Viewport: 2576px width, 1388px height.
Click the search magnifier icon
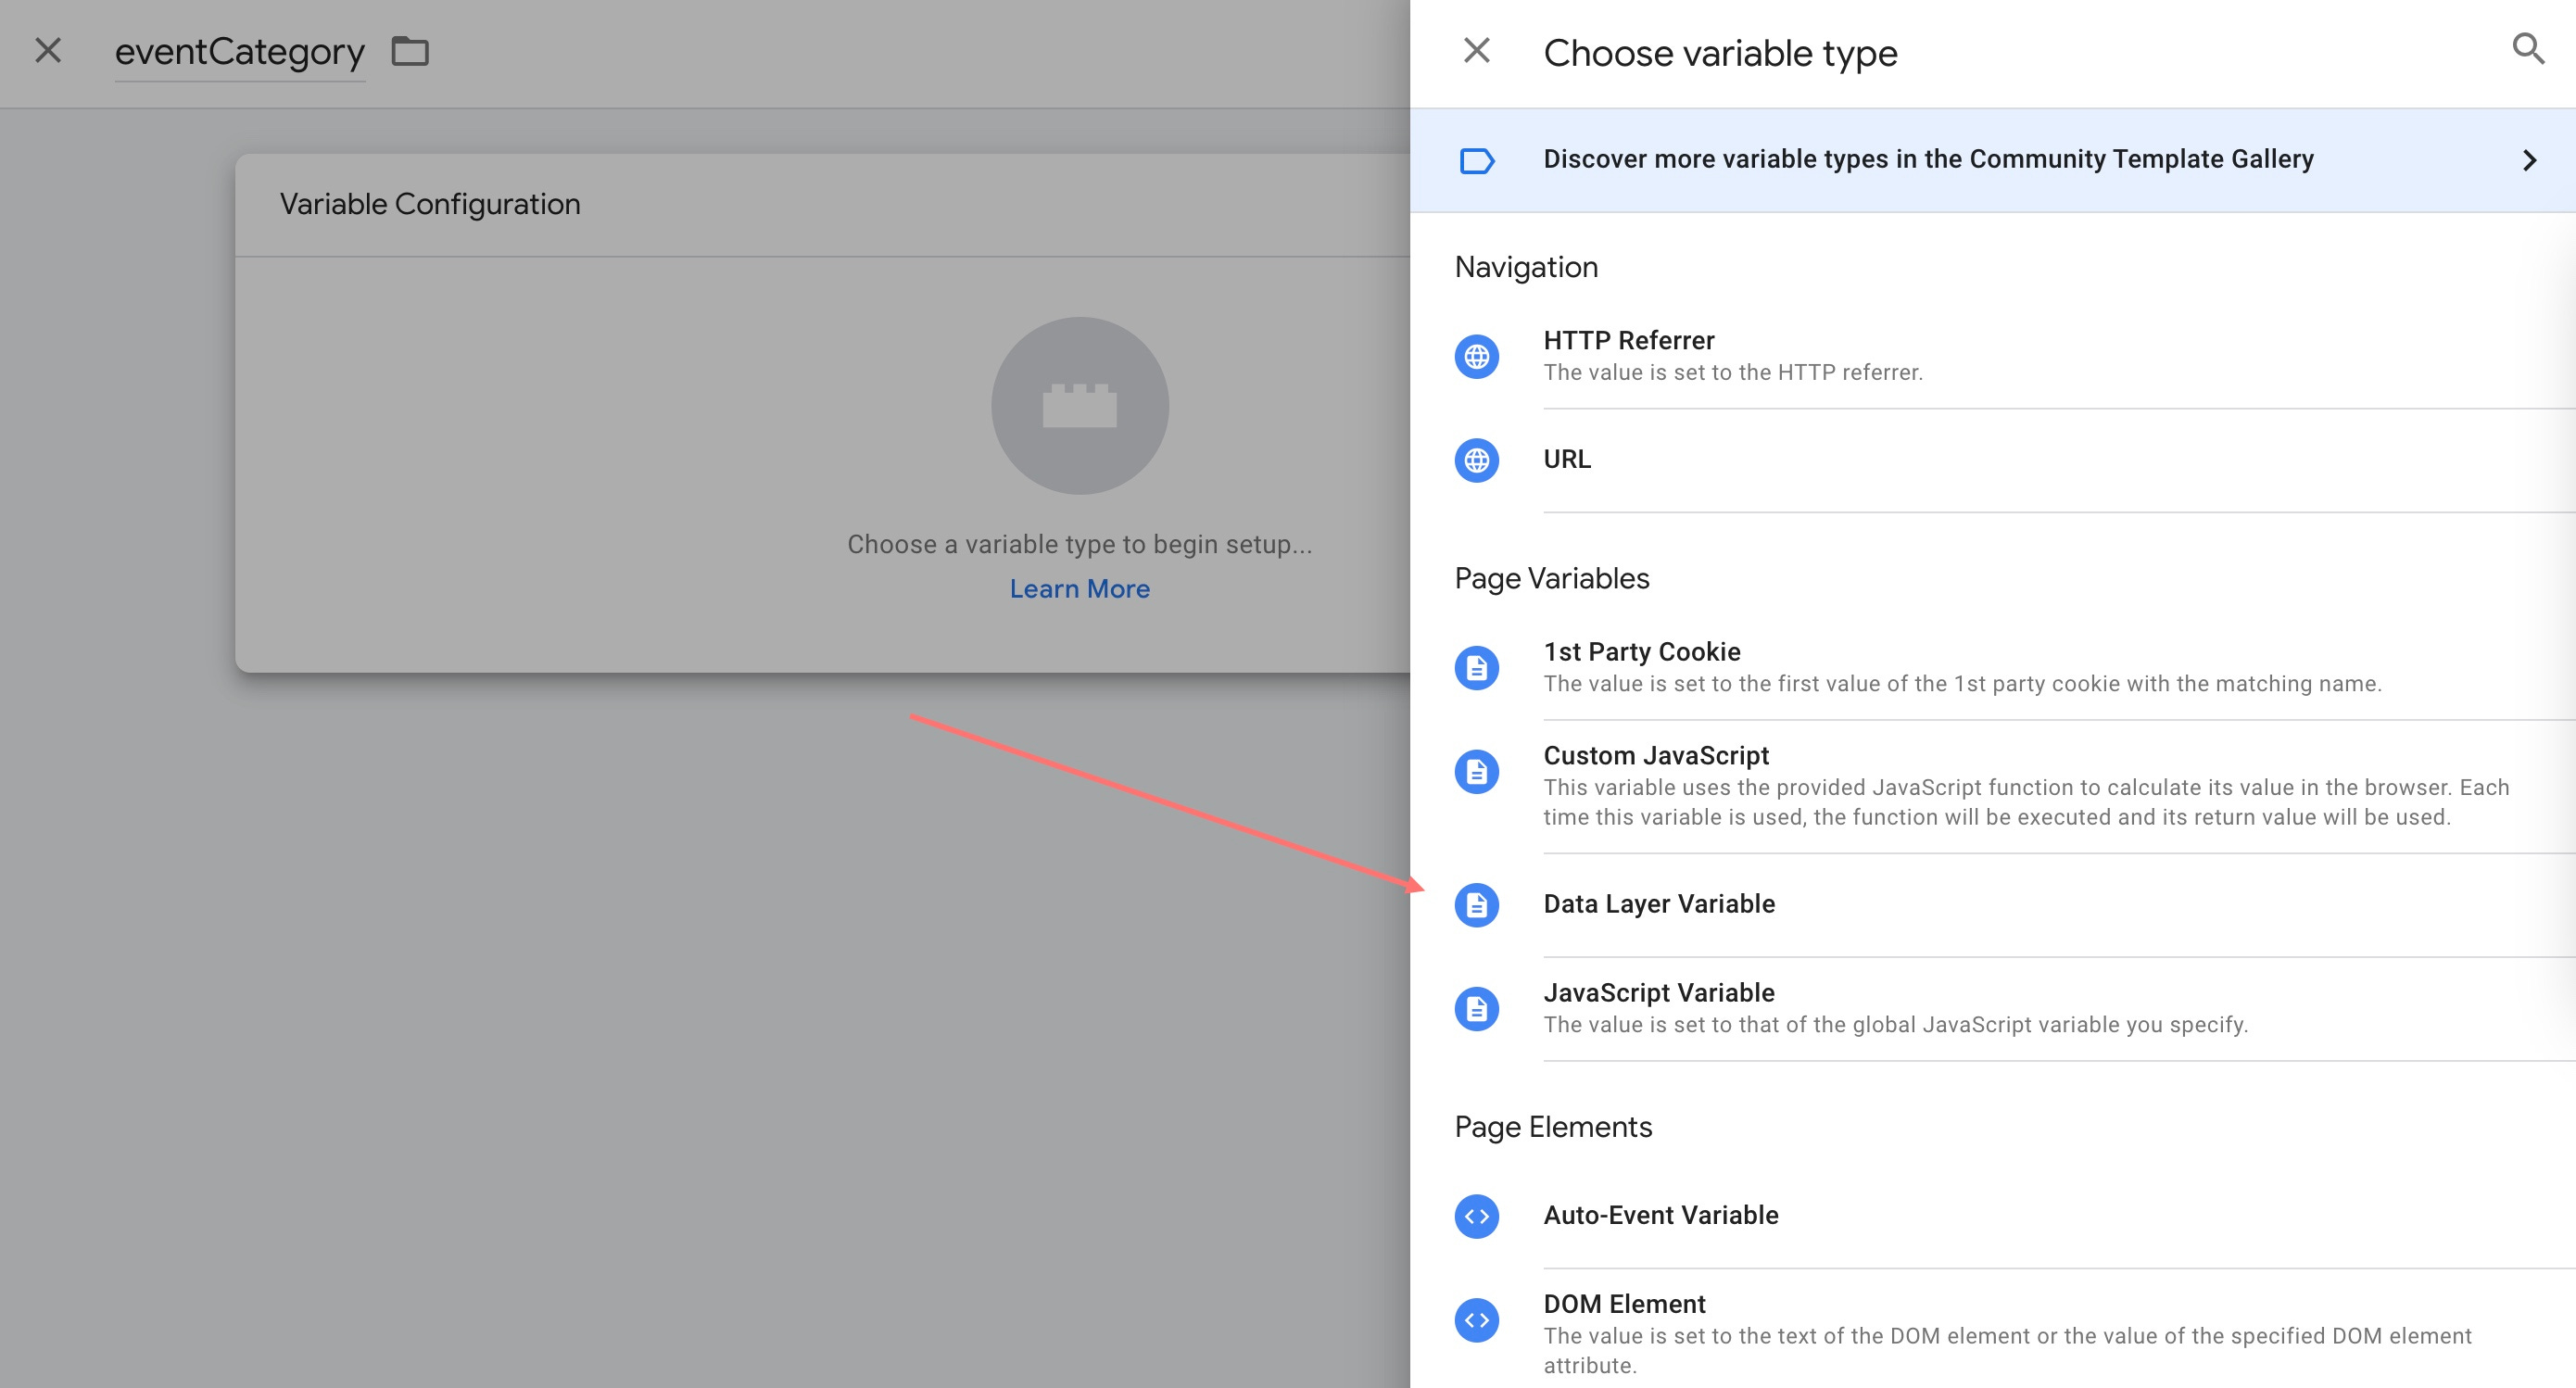point(2528,48)
